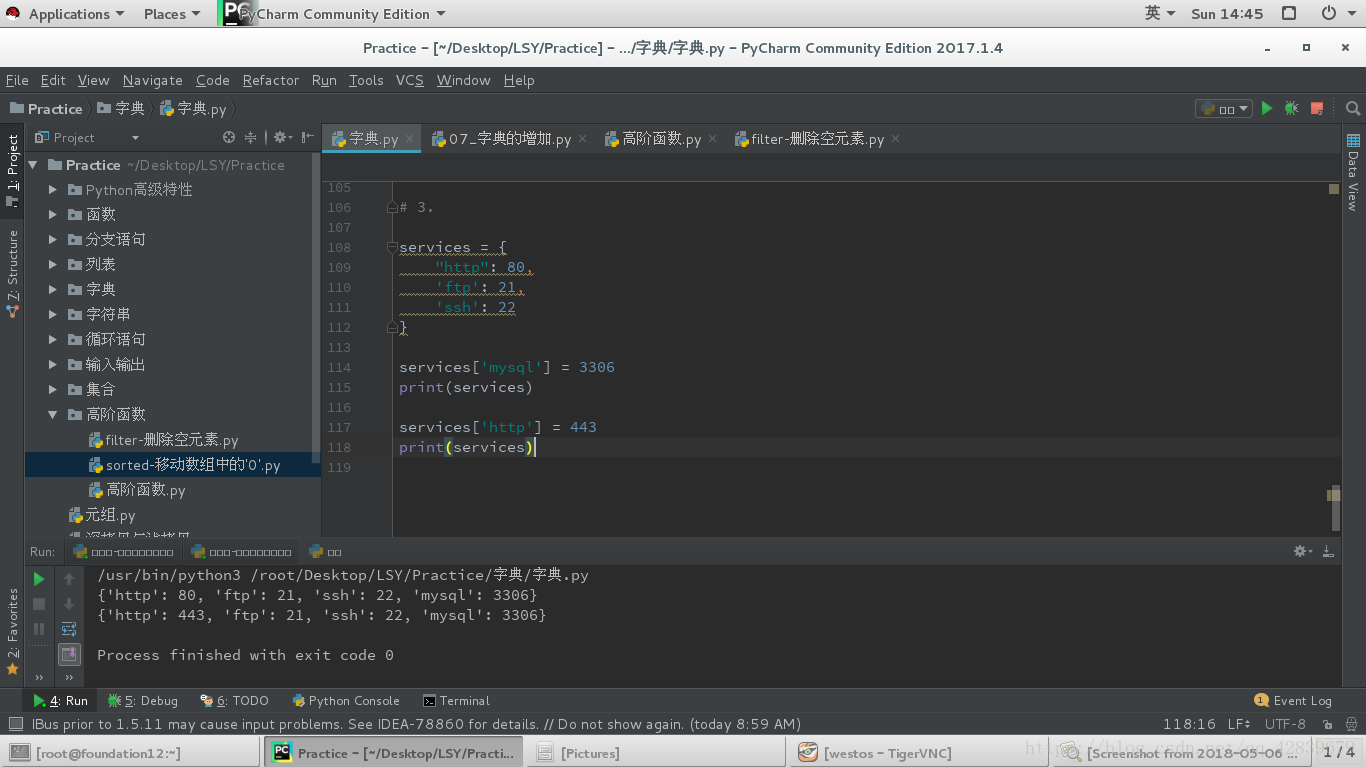The width and height of the screenshot is (1366, 768).
Task: Click the down-arrow icon in Run panel
Action: (69, 604)
